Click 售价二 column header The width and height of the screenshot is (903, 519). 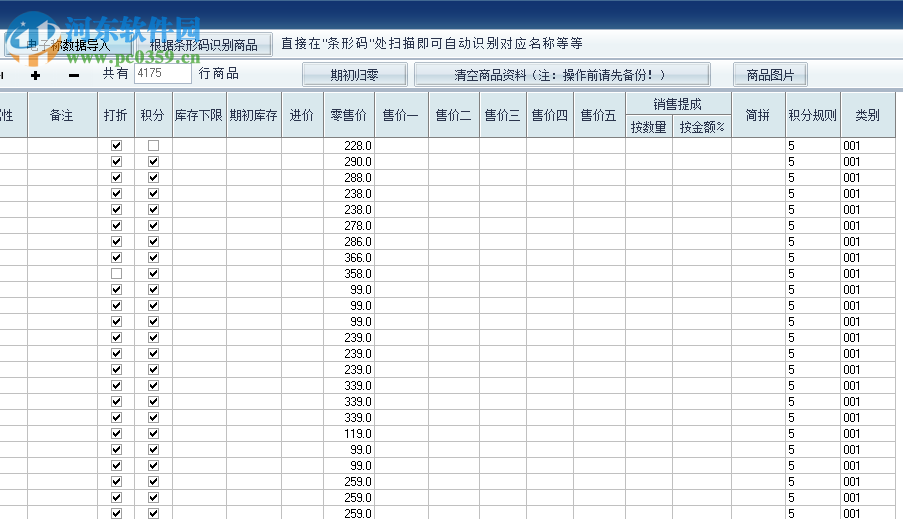coord(454,115)
